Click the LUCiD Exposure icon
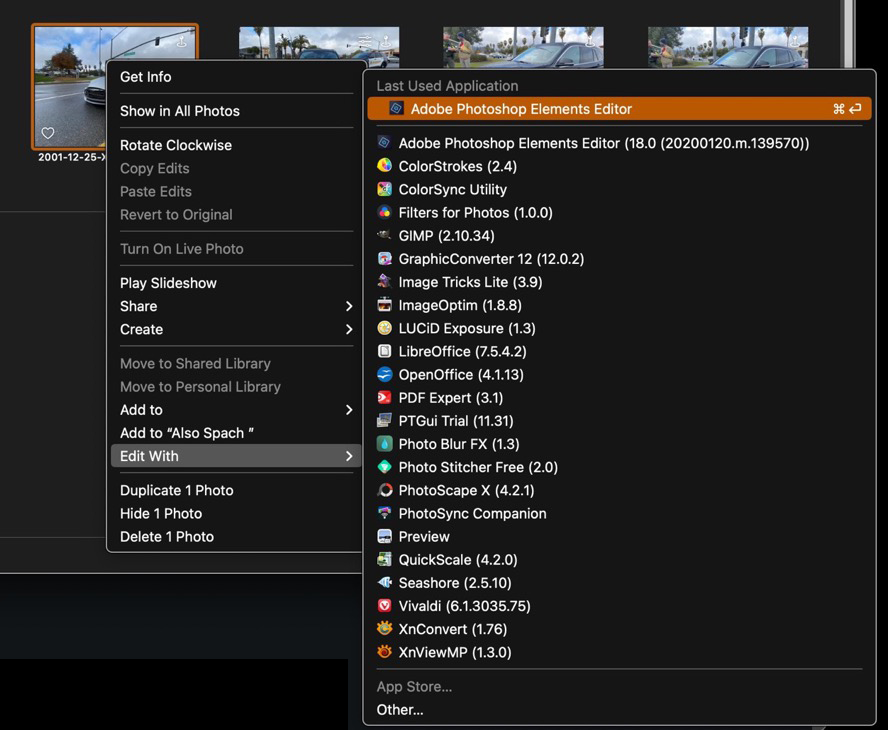This screenshot has width=888, height=730. (x=385, y=328)
